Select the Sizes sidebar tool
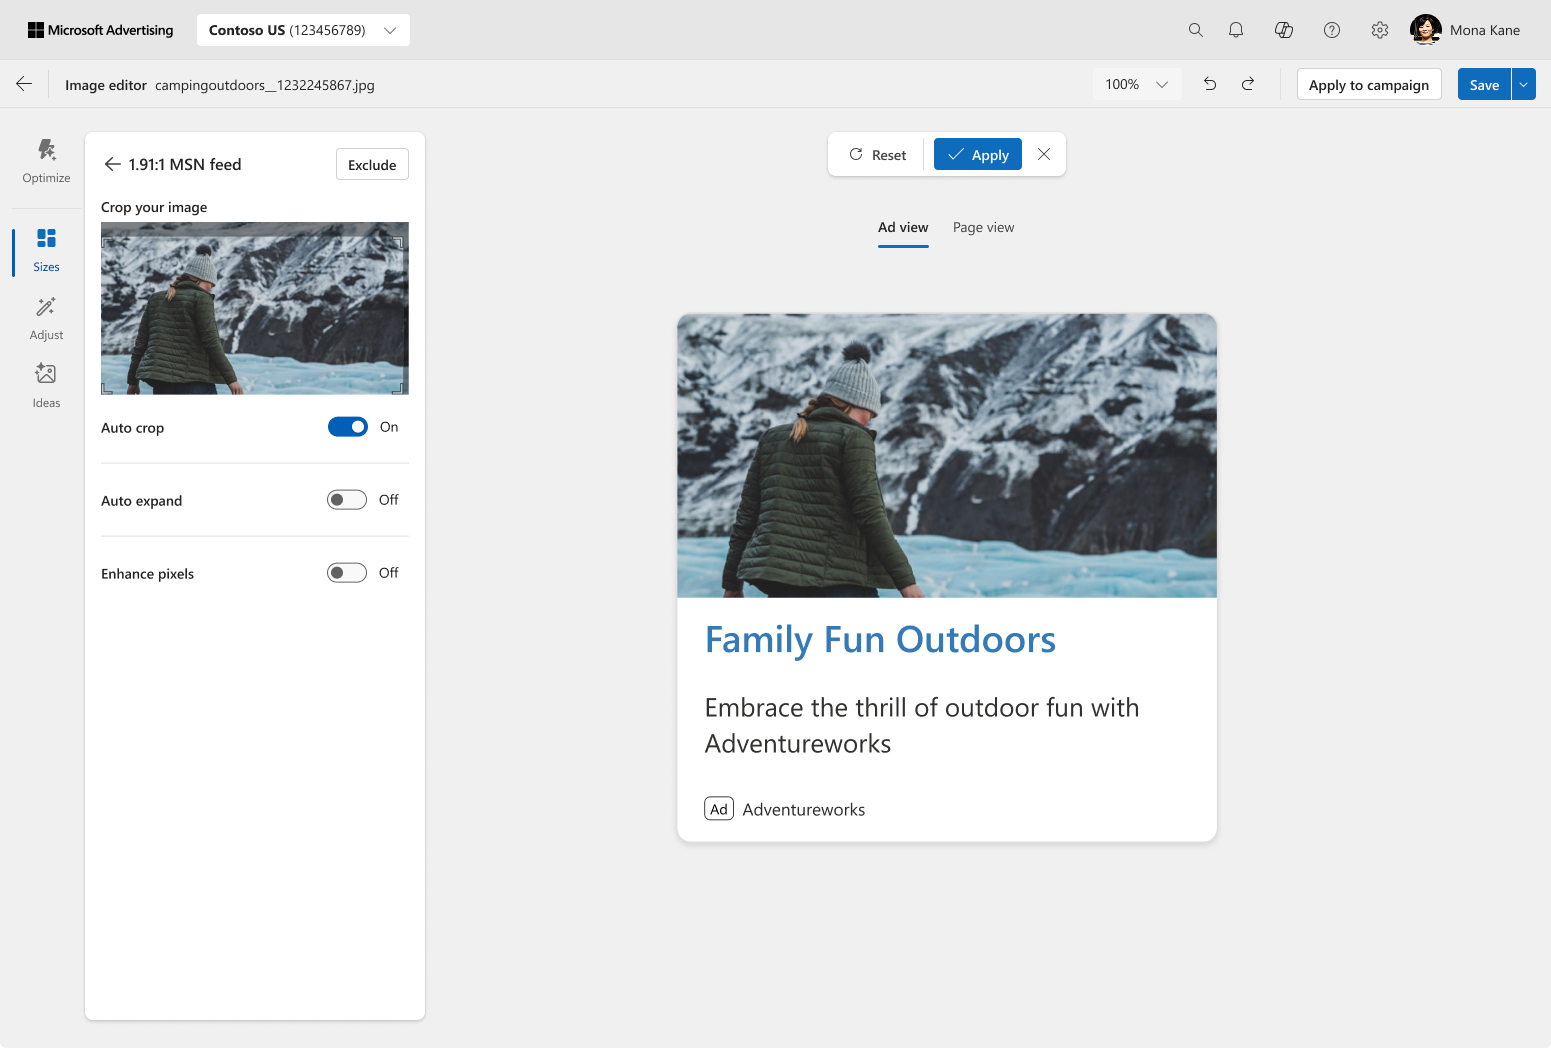The height and width of the screenshot is (1048, 1551). tap(46, 250)
